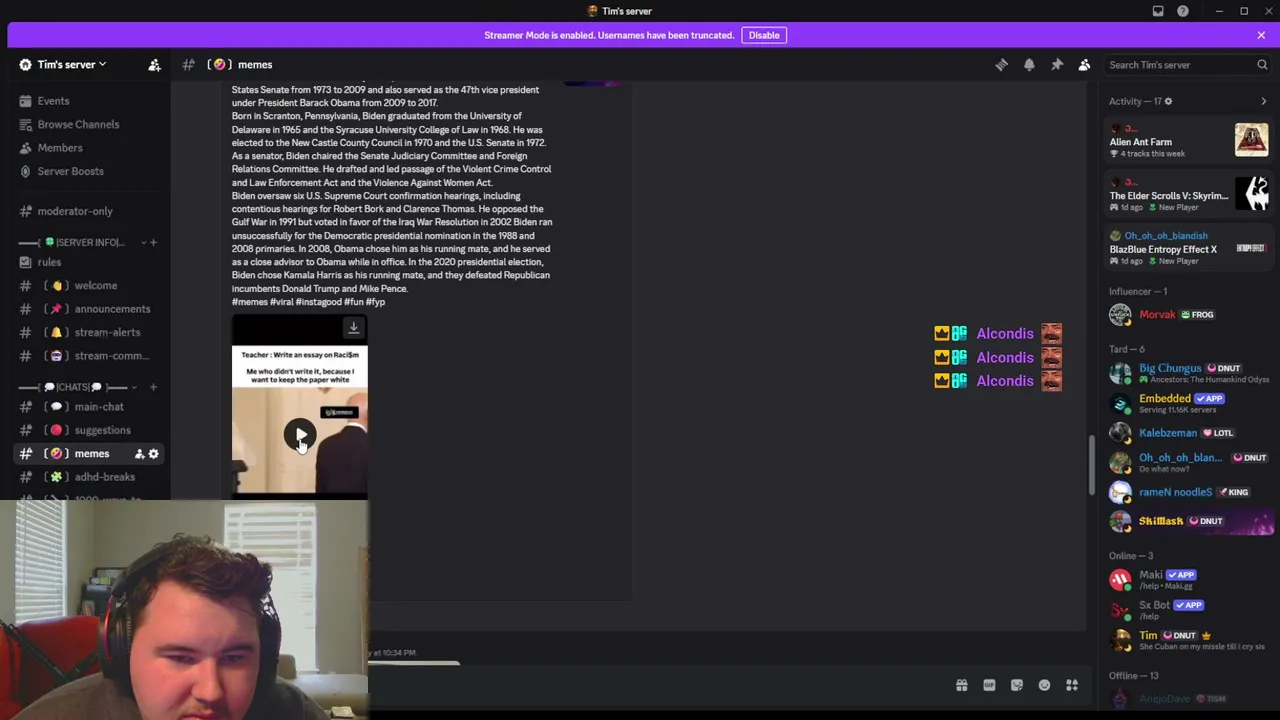Disable Streamer Mode
Image resolution: width=1280 pixels, height=720 pixels.
pyautogui.click(x=764, y=35)
